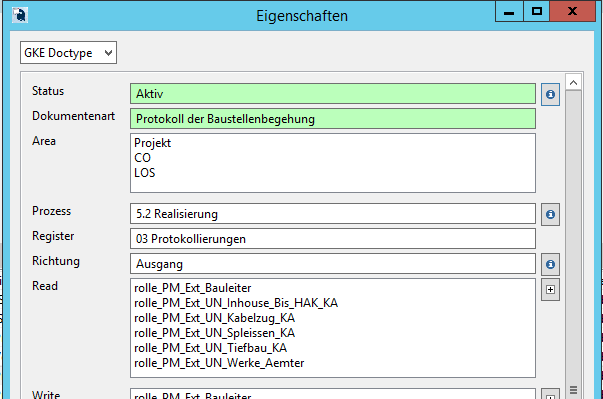Screen dimensions: 603x399
Task: Select LOS in the Area list
Action: (x=145, y=173)
